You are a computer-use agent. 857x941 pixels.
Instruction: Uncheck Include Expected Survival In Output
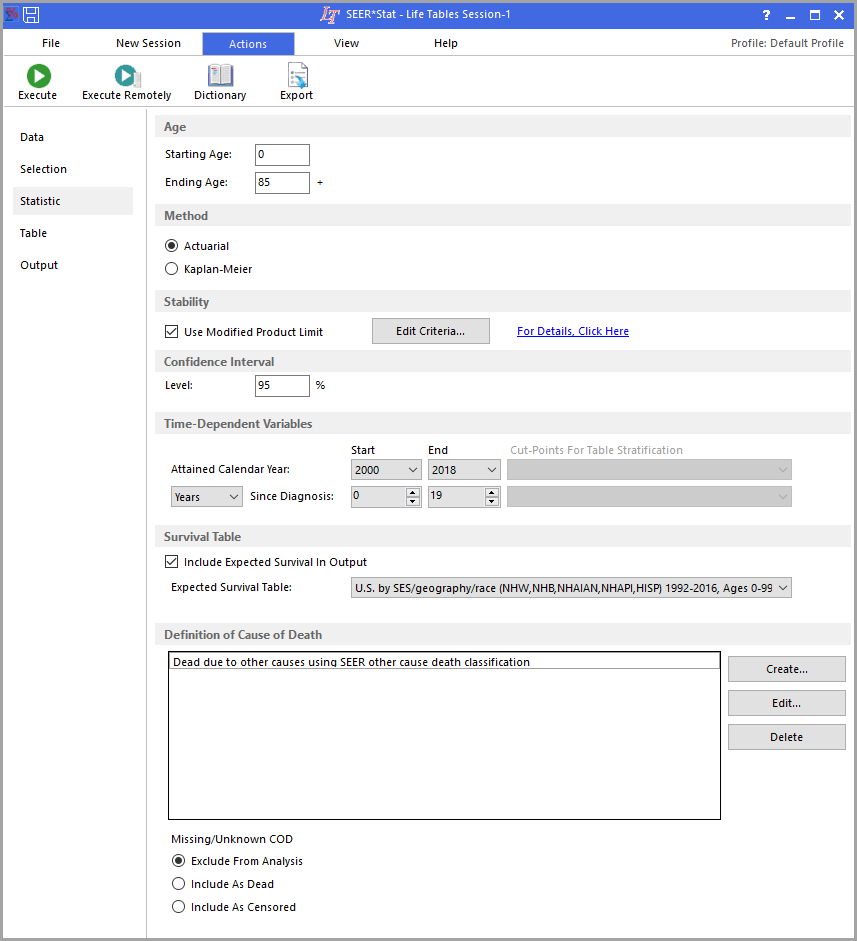171,561
